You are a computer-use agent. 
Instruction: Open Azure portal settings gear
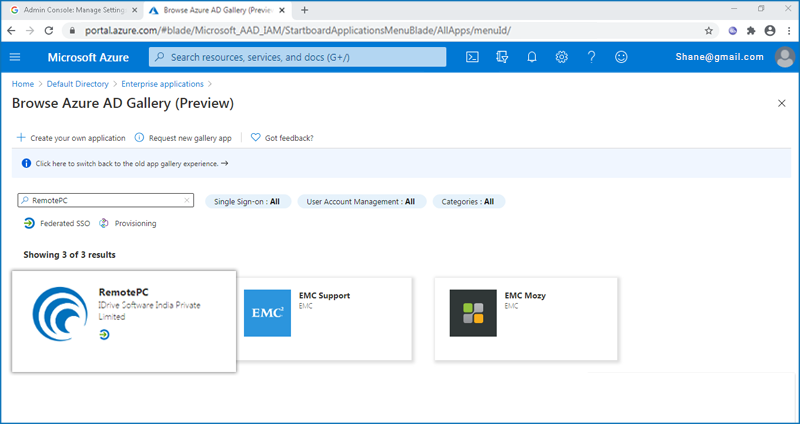562,57
